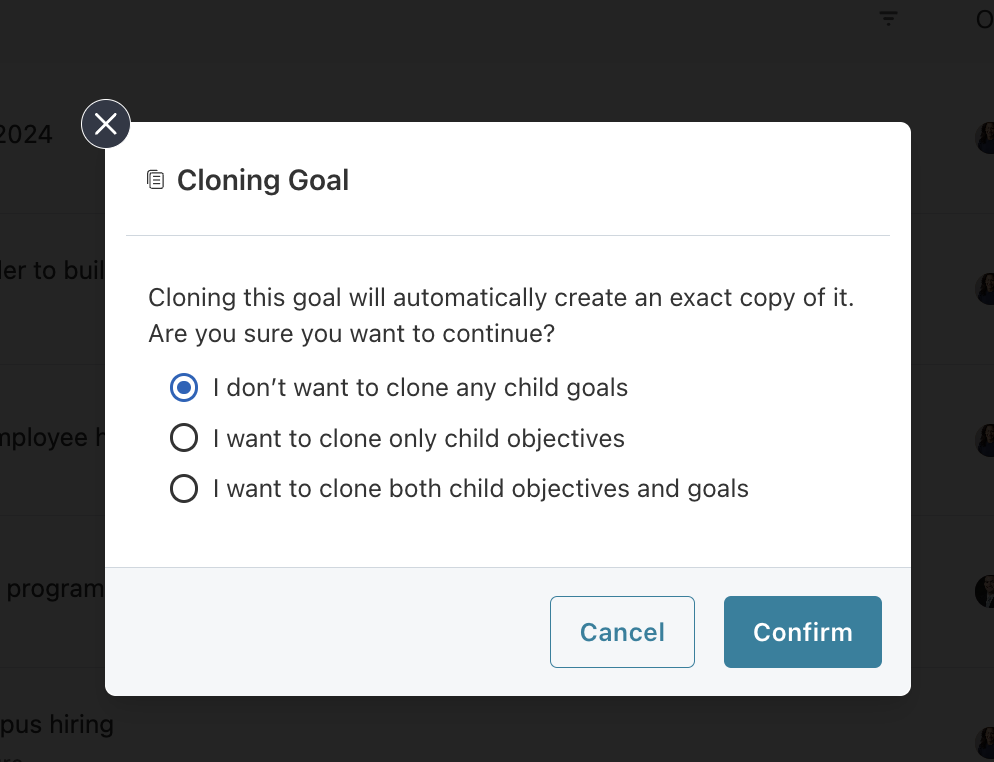Select "I don't want to clone any child goals"

(184, 388)
